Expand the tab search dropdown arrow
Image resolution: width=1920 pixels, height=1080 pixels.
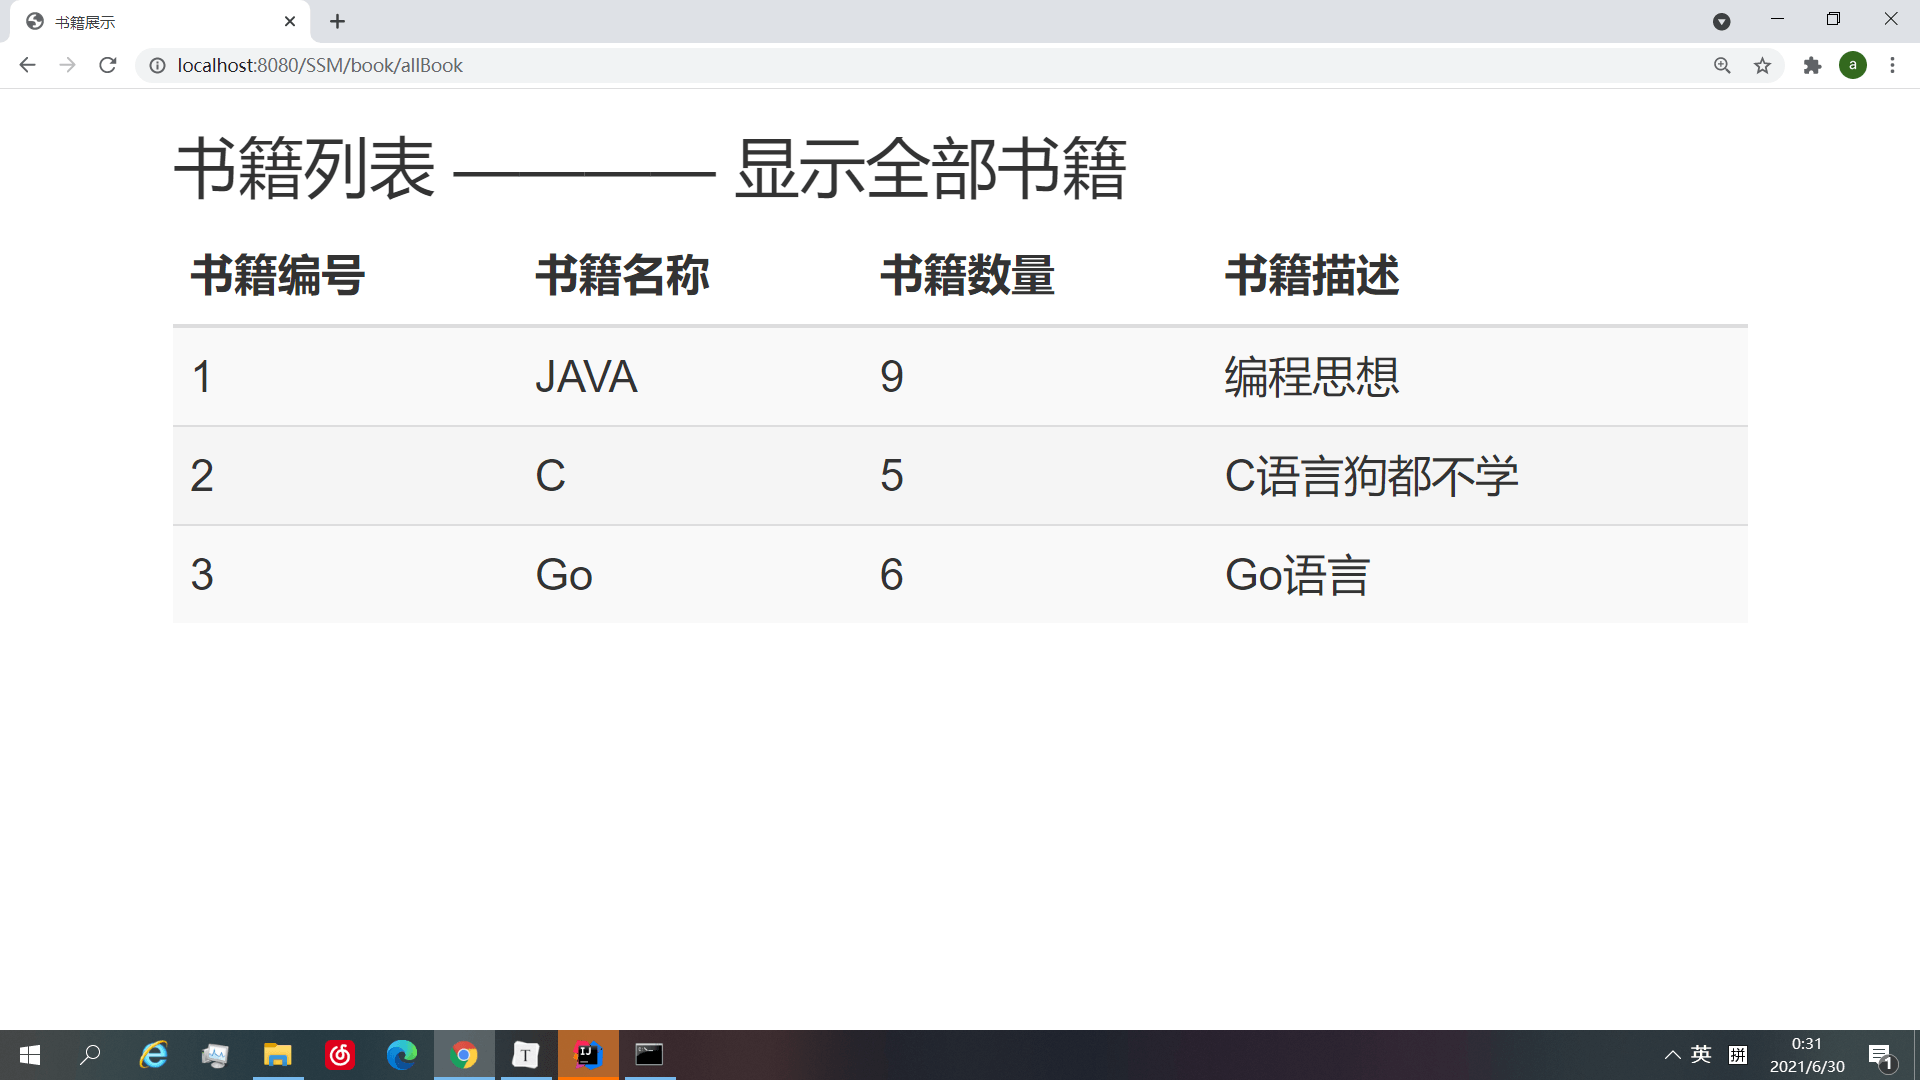point(1721,21)
